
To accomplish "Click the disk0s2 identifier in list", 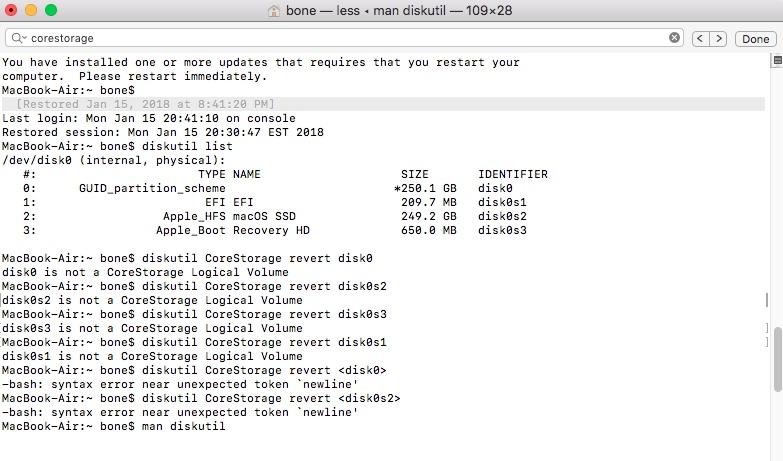I will pos(502,216).
